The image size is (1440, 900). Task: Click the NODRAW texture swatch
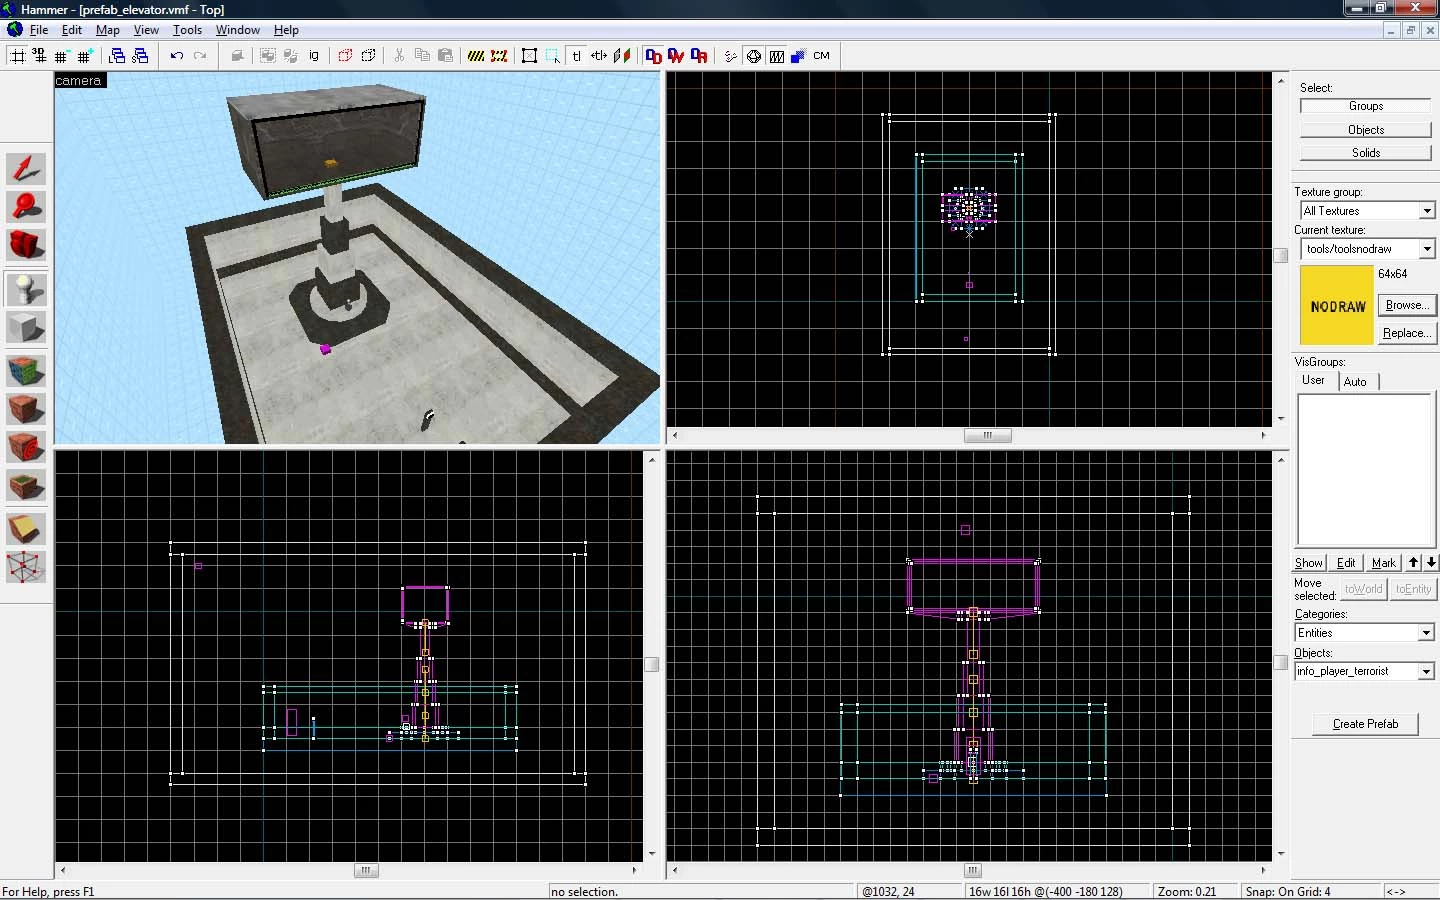1337,305
